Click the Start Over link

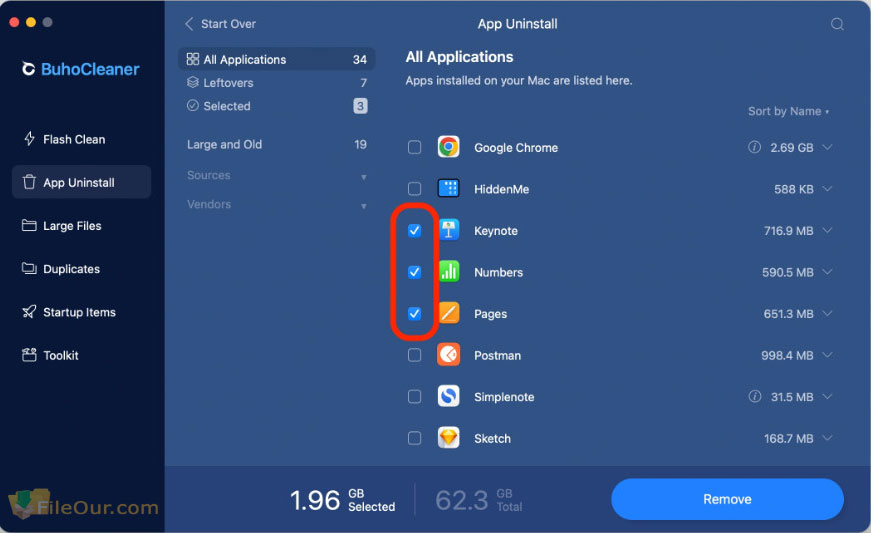[228, 24]
